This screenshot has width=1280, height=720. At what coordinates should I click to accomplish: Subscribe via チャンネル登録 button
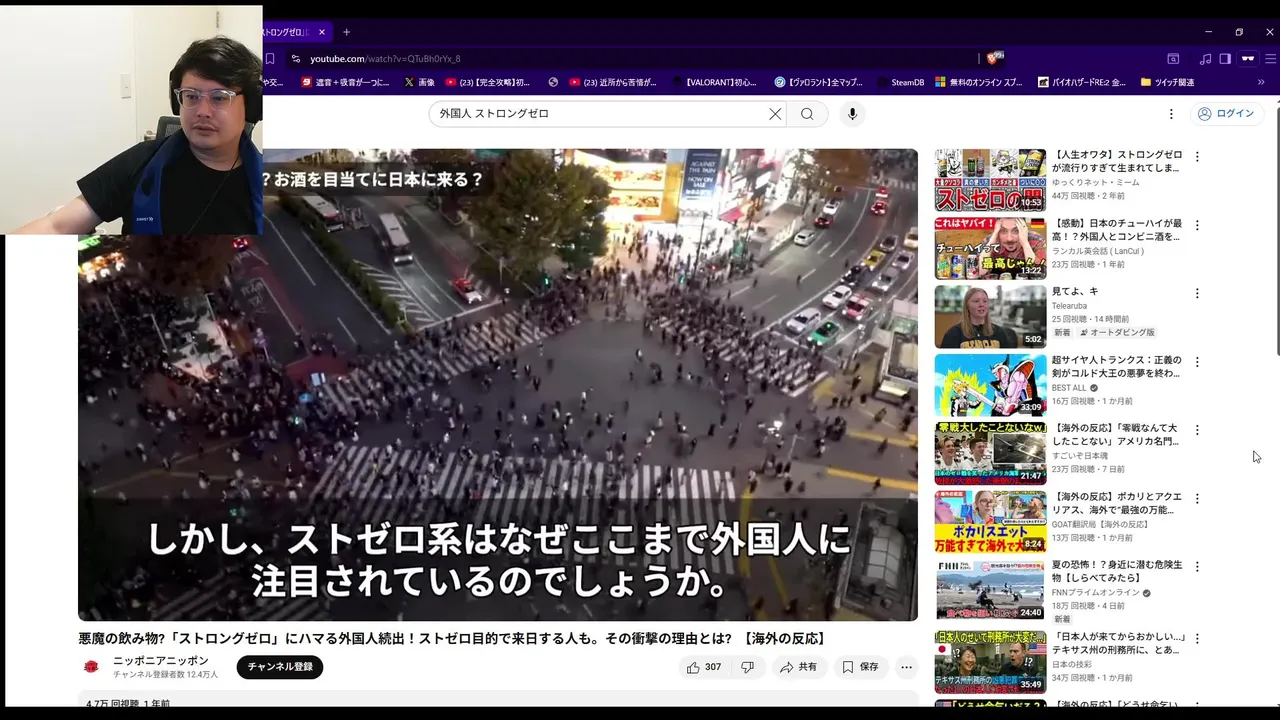[x=280, y=667]
